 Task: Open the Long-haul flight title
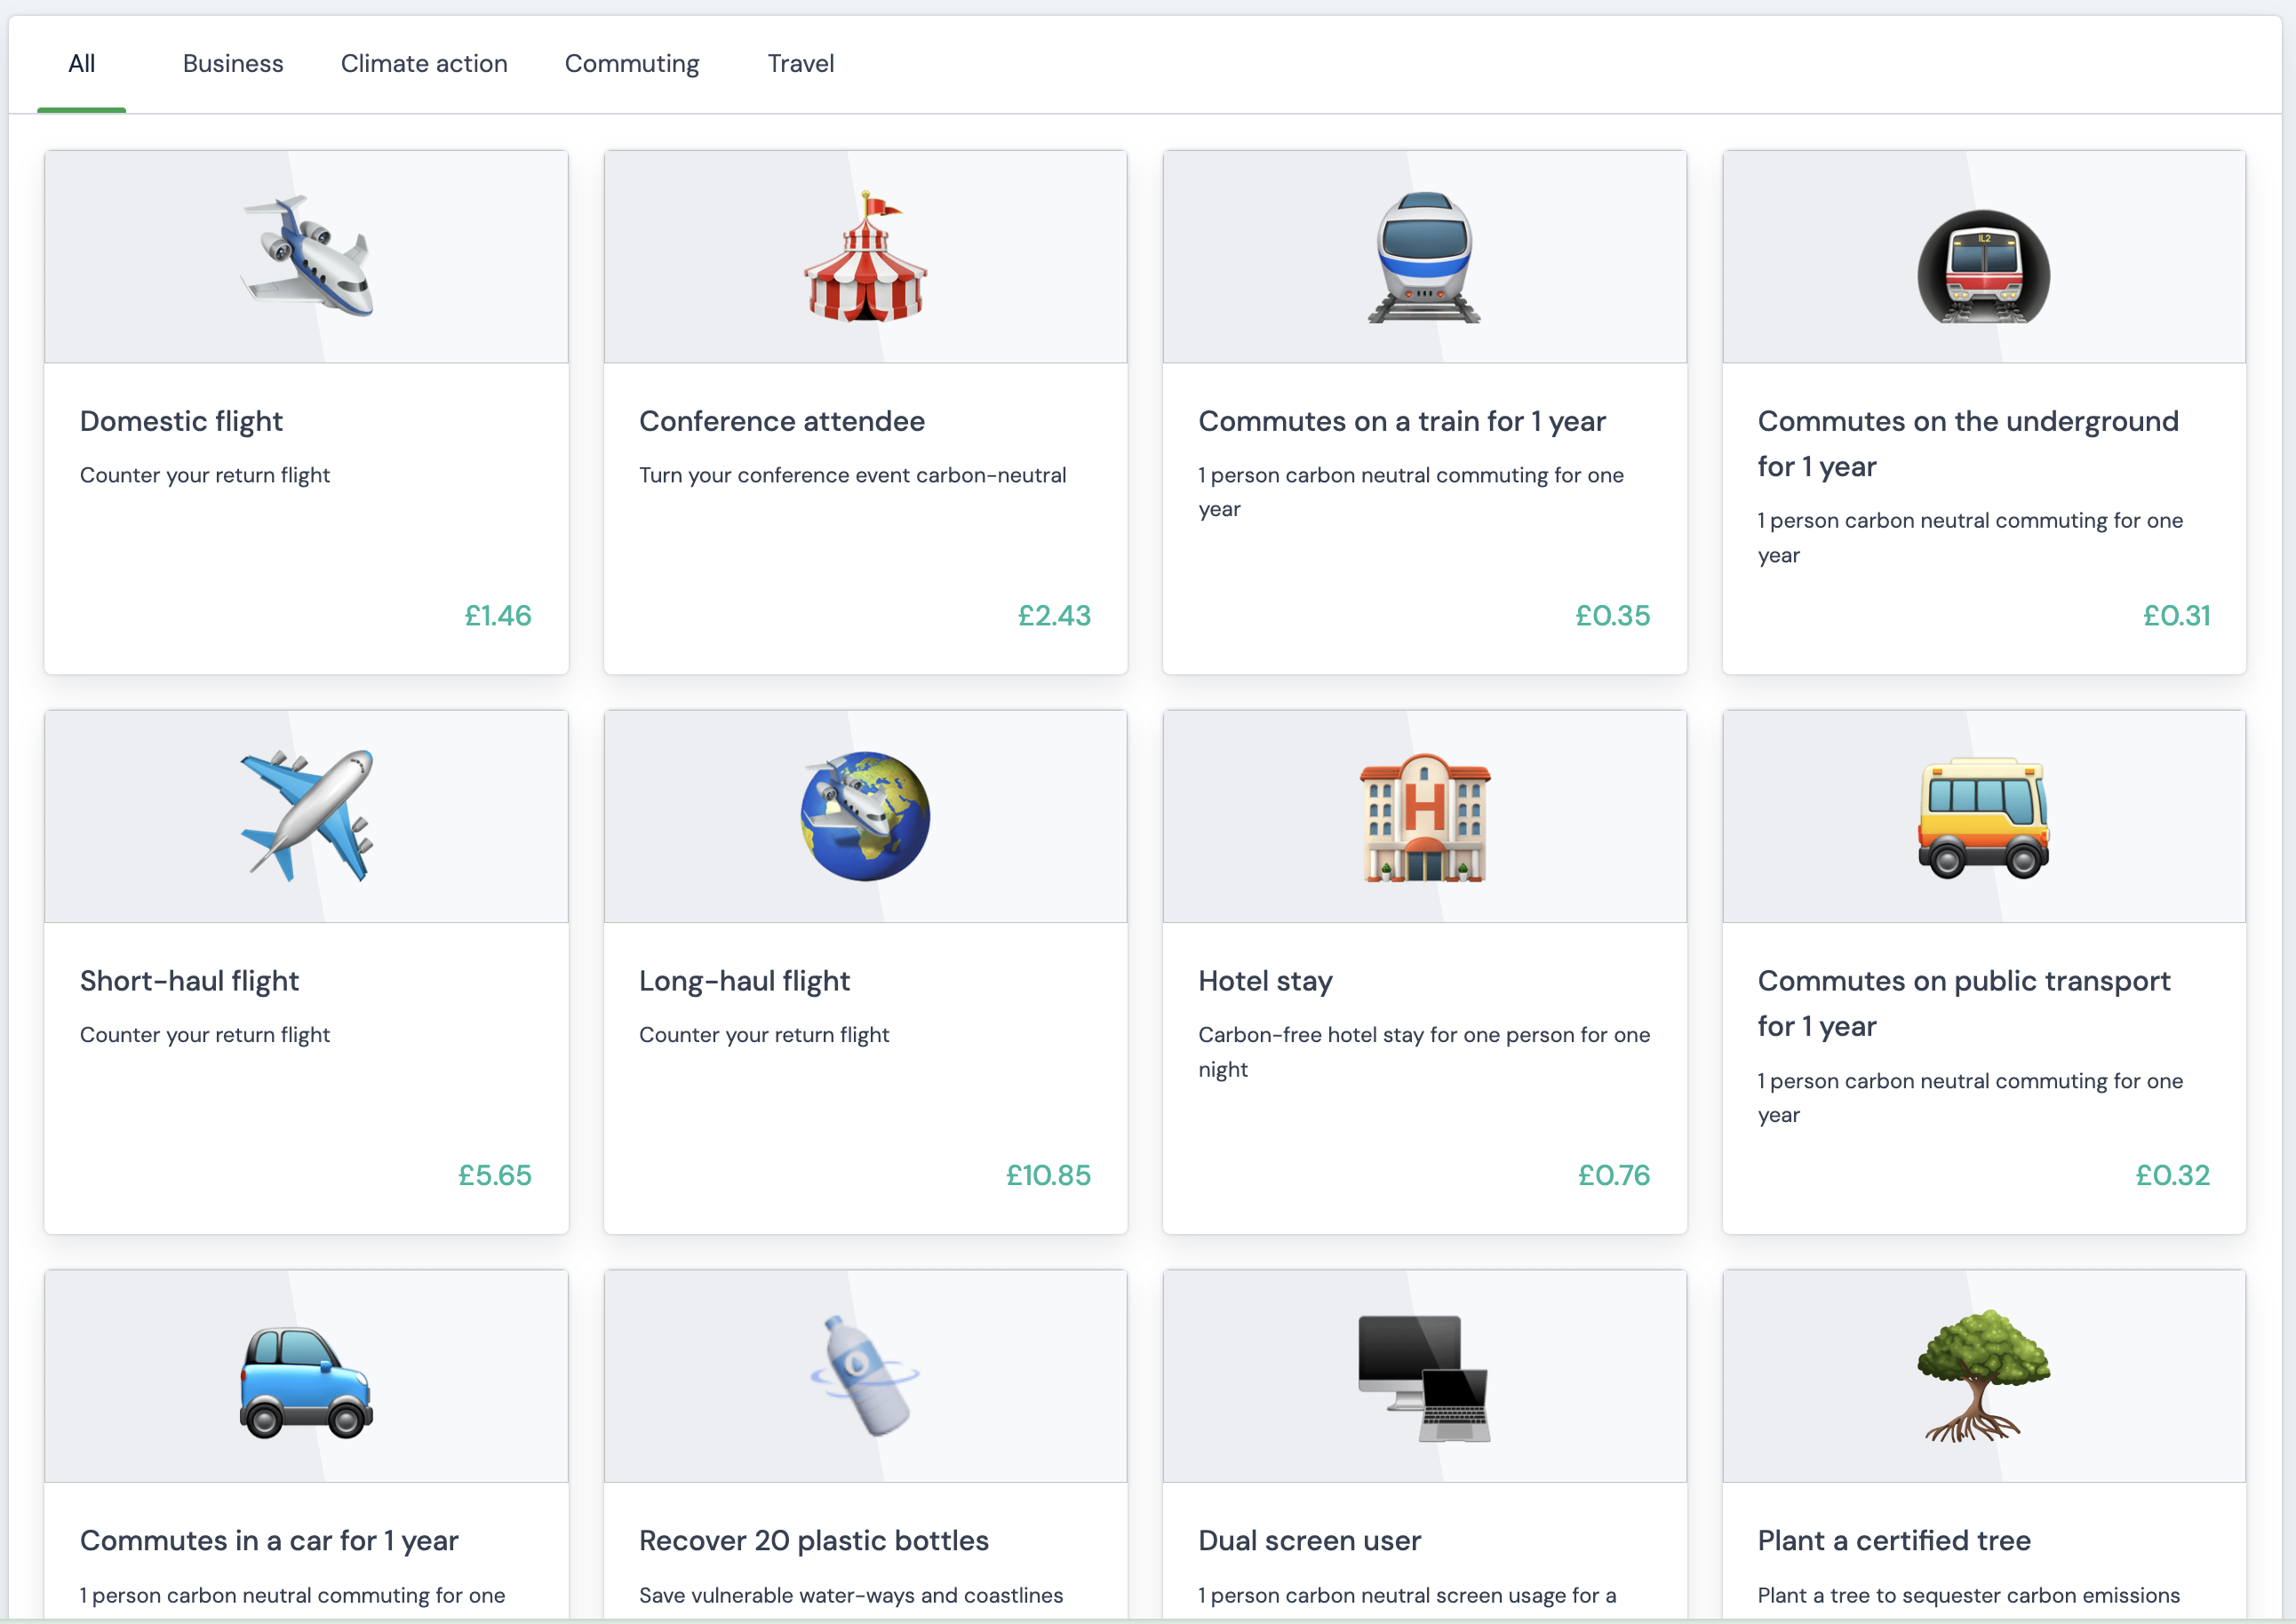pyautogui.click(x=745, y=981)
